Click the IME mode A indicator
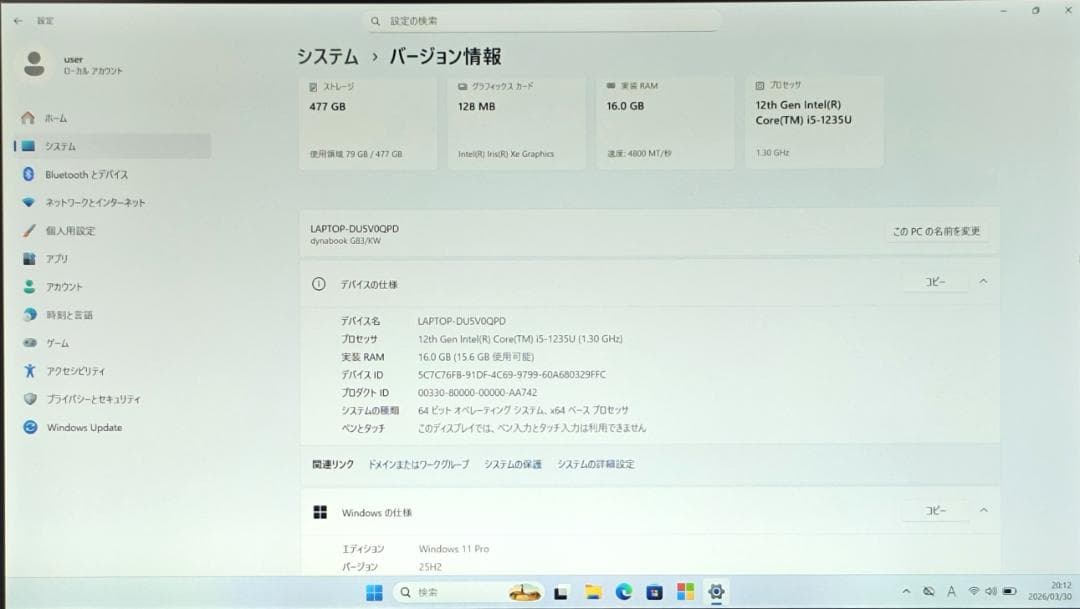The height and width of the screenshot is (609, 1080). click(x=951, y=592)
